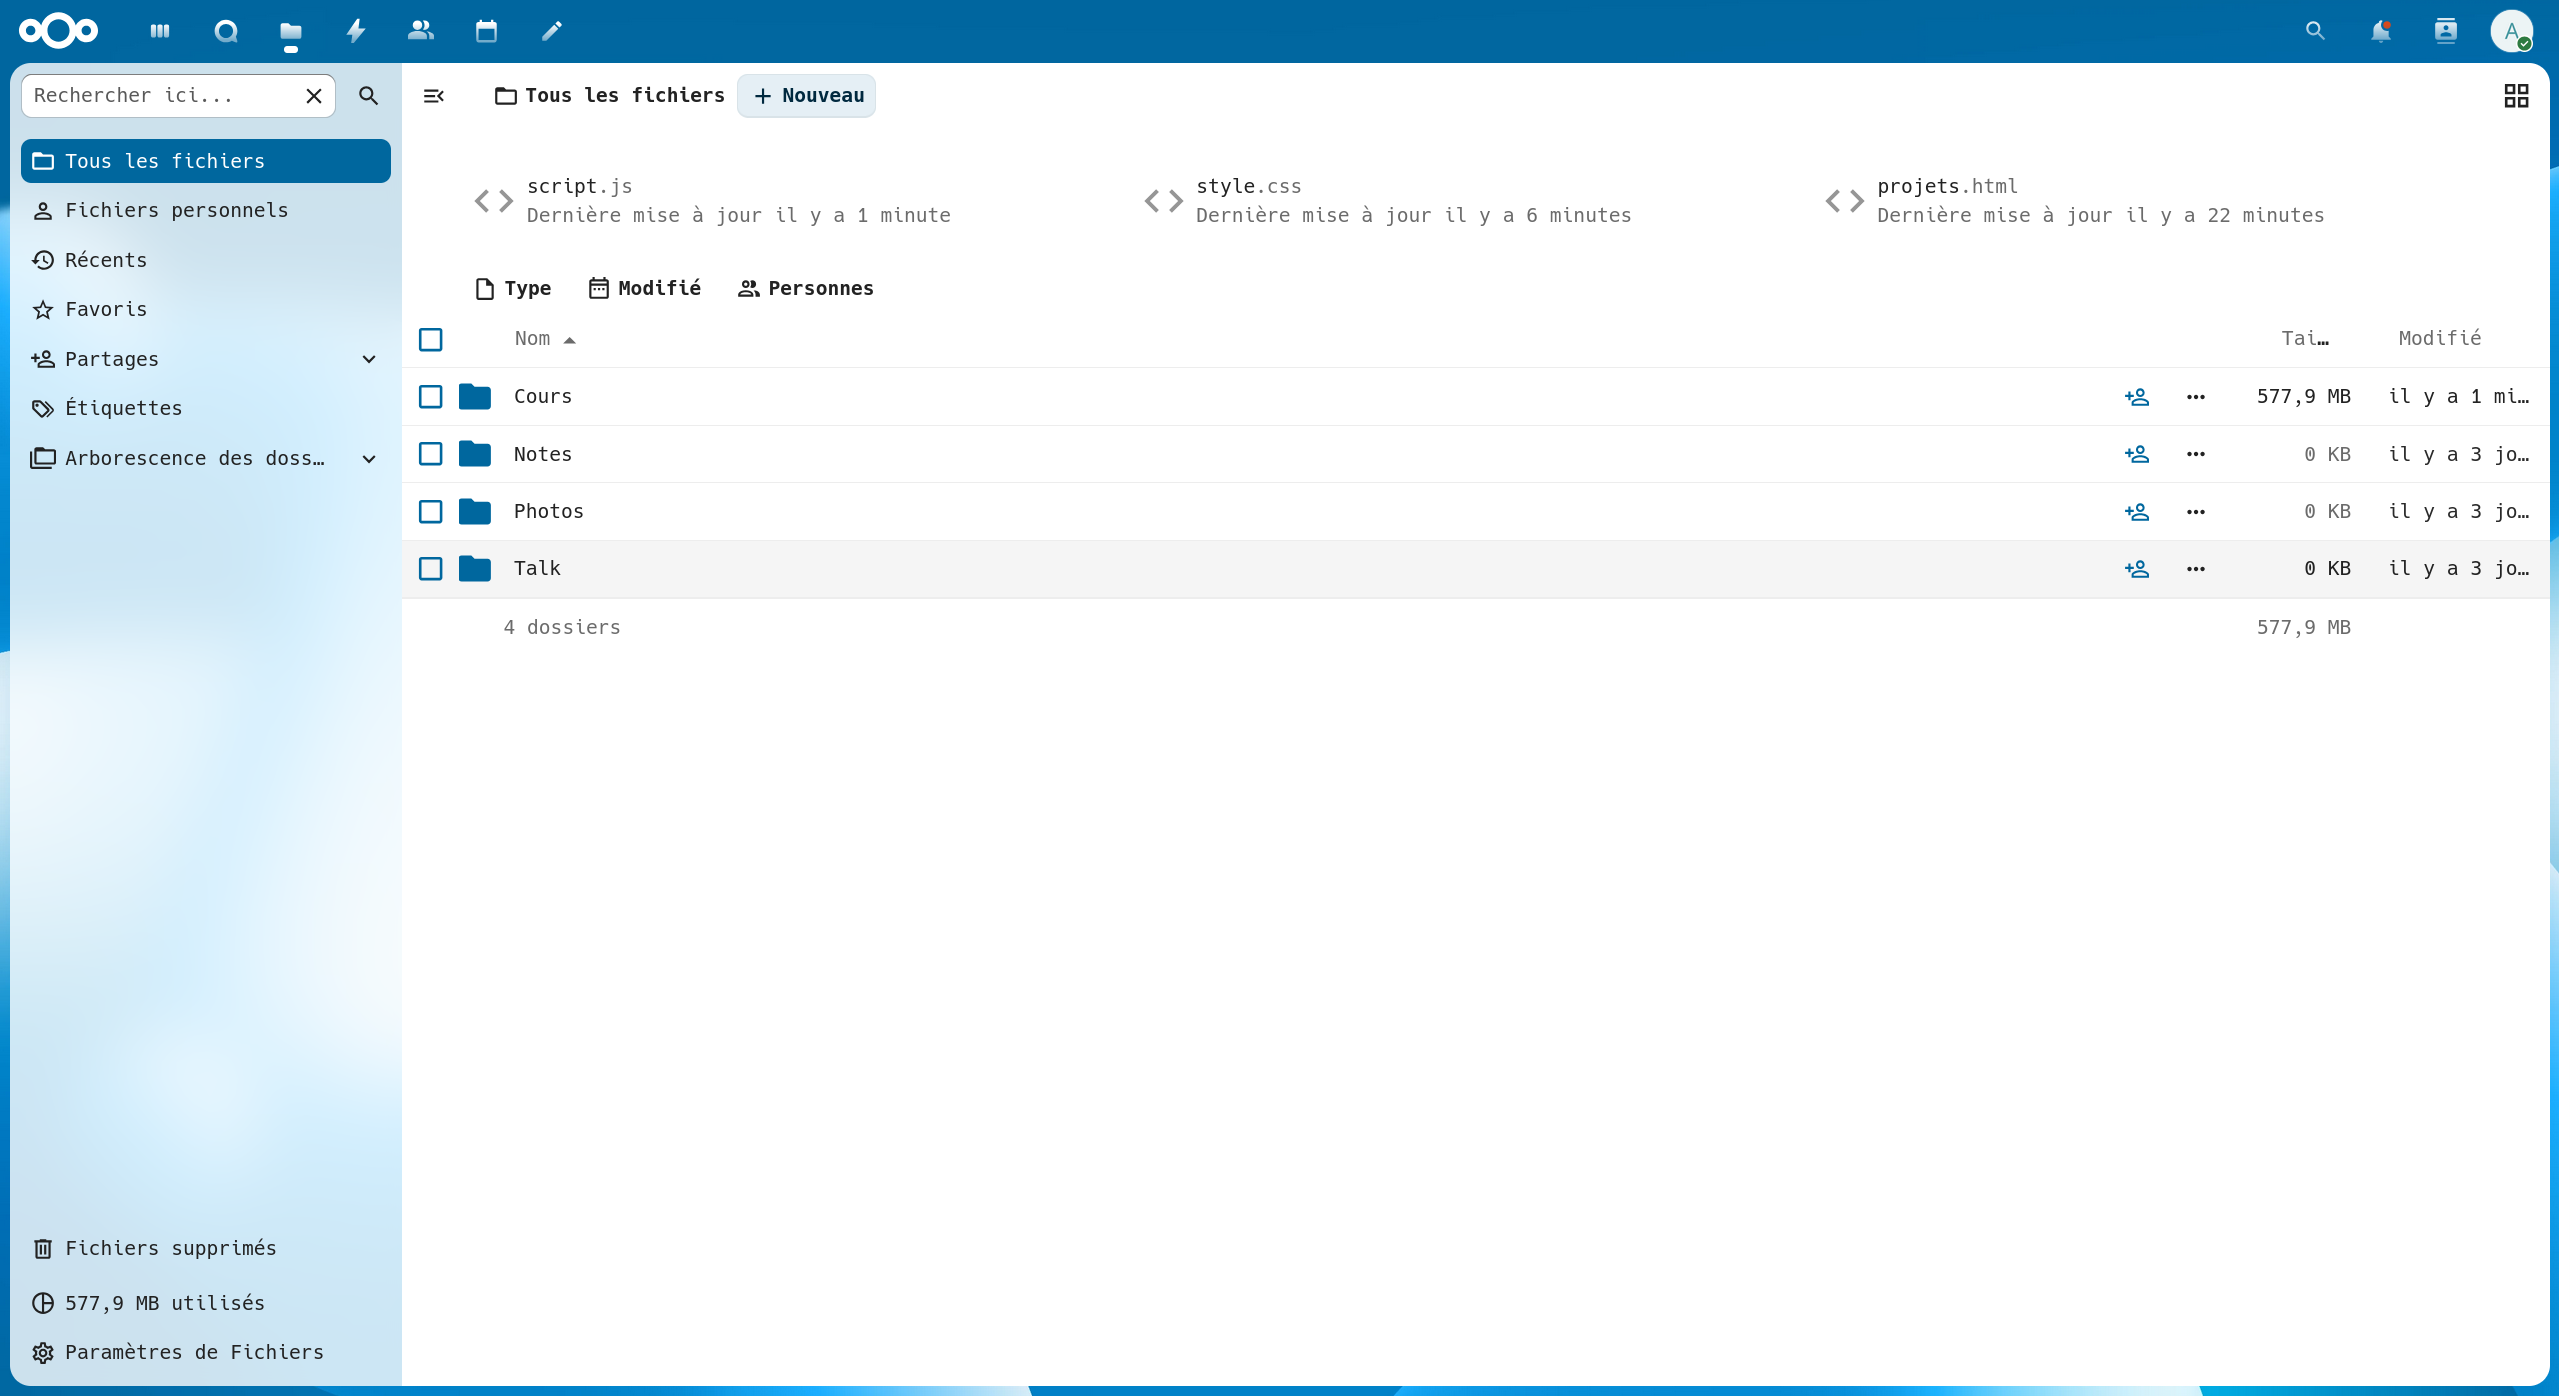Tick the Photos folder checkbox

tap(431, 512)
